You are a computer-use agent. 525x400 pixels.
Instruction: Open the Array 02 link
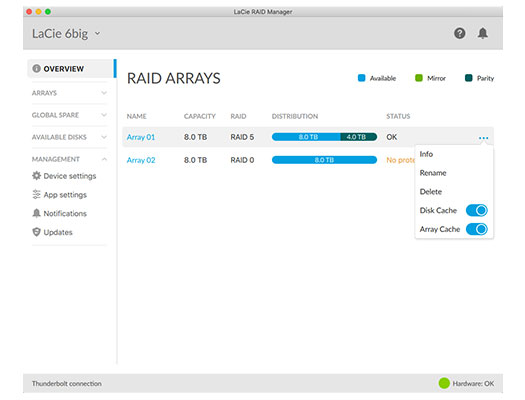(141, 160)
